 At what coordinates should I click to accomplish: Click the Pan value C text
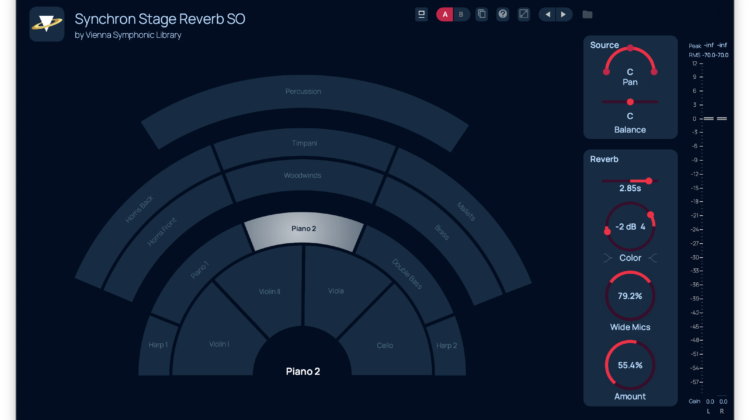[630, 72]
